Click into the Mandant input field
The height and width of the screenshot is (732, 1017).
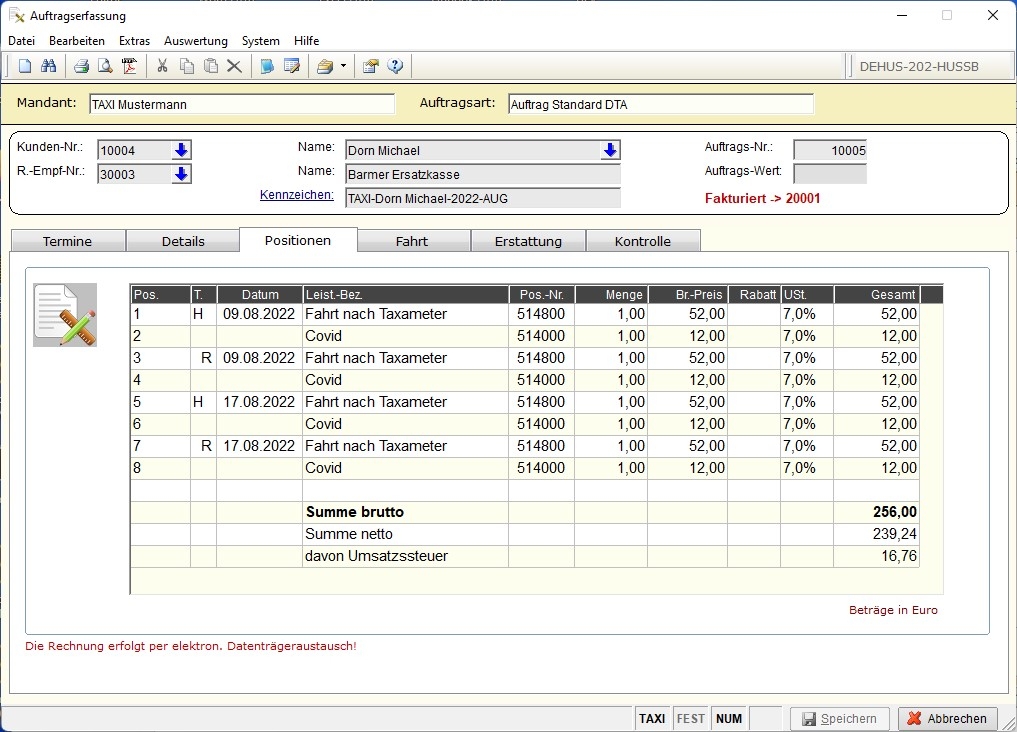241,104
